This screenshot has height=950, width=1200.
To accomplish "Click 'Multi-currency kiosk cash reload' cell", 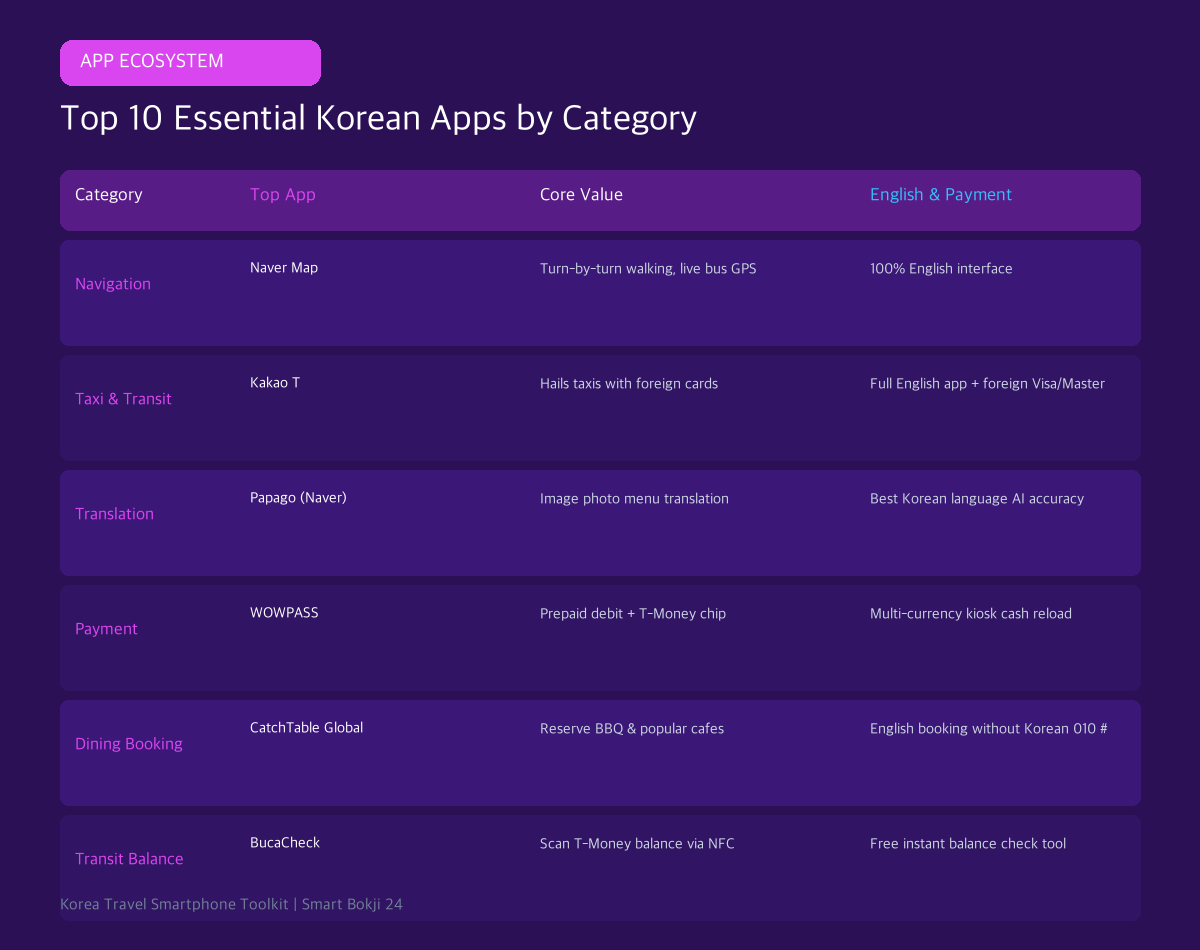I will (x=971, y=614).
